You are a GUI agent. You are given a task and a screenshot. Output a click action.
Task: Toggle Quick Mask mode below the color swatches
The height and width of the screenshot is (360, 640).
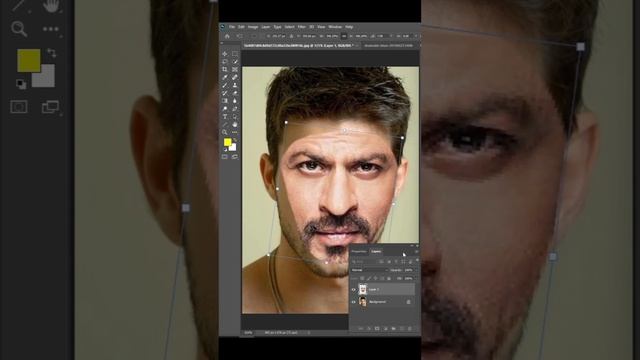(x=224, y=156)
